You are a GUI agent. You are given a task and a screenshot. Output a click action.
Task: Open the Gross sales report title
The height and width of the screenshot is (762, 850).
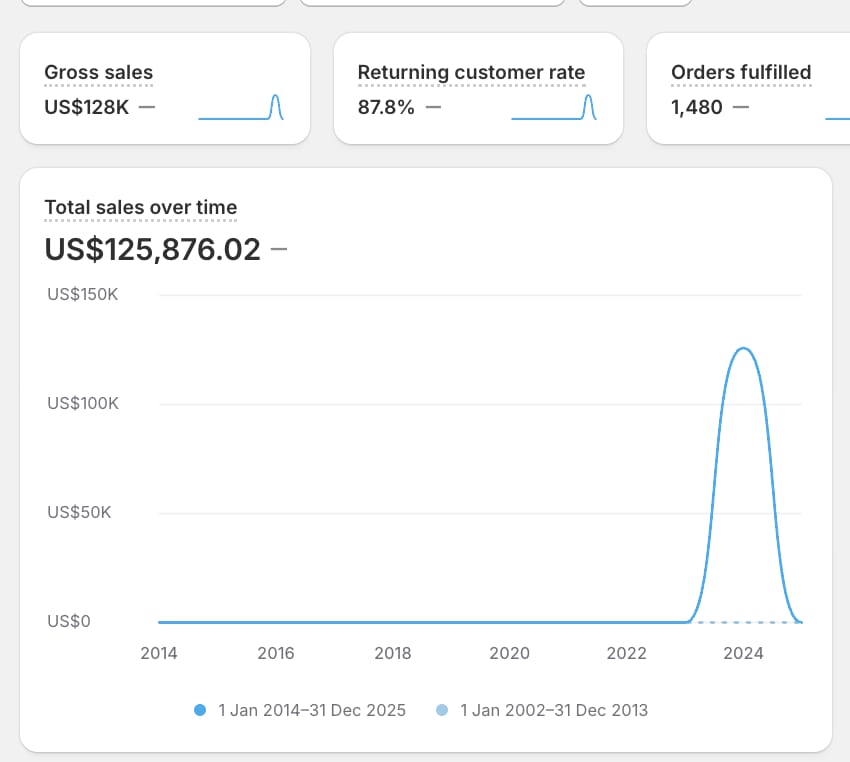98,72
